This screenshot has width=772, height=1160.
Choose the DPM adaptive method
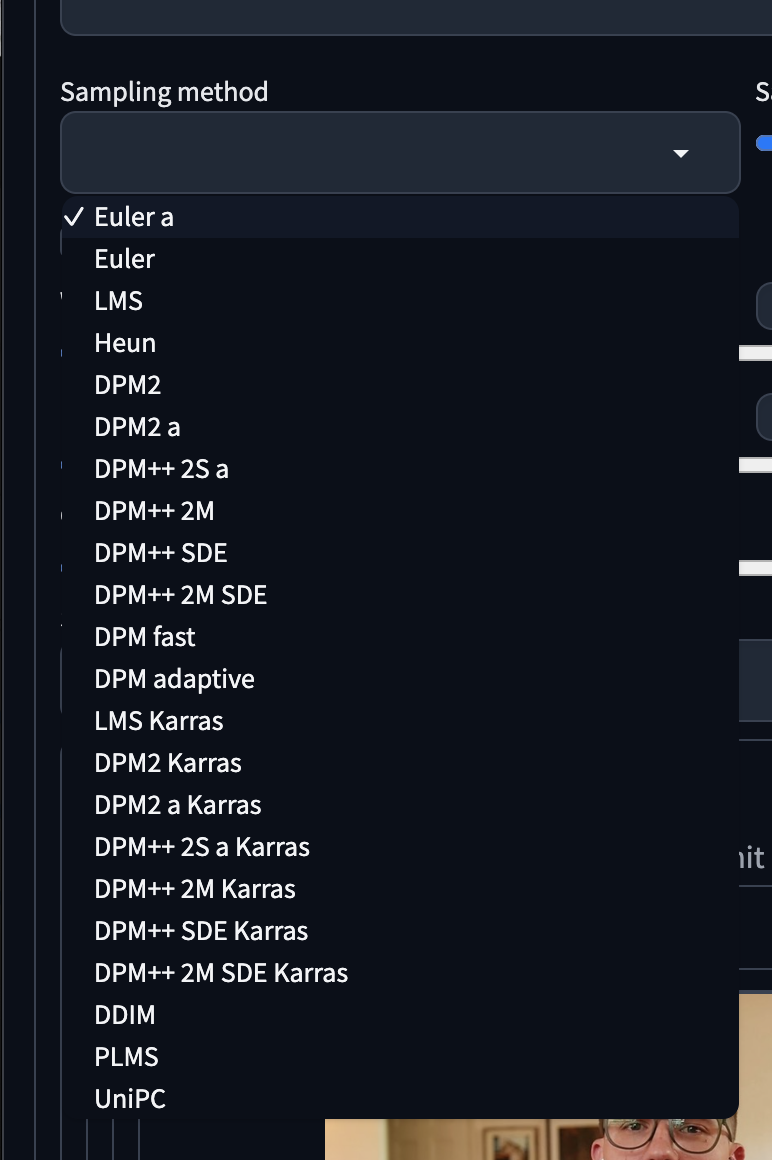click(x=174, y=678)
